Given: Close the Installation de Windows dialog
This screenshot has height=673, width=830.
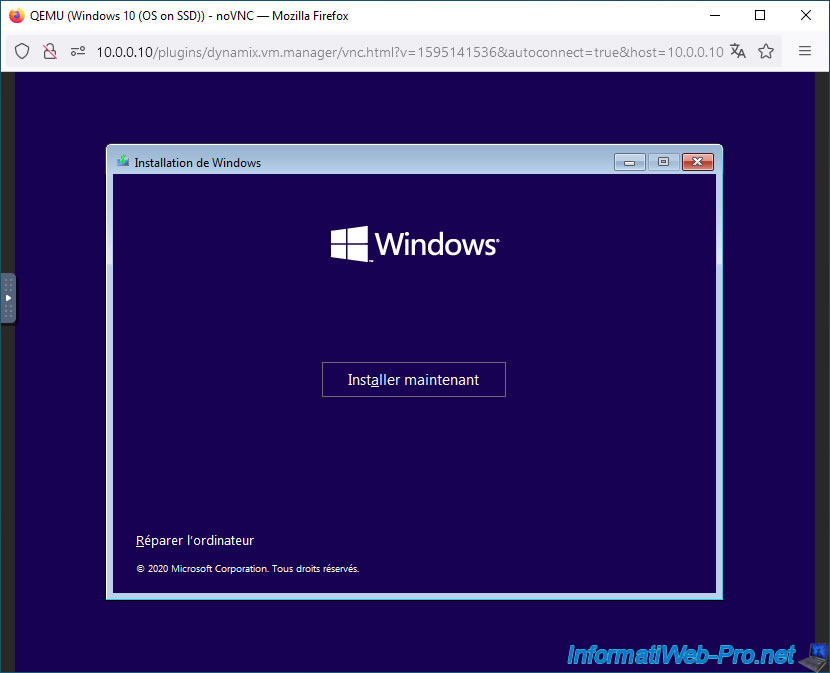Looking at the screenshot, I should [x=698, y=162].
